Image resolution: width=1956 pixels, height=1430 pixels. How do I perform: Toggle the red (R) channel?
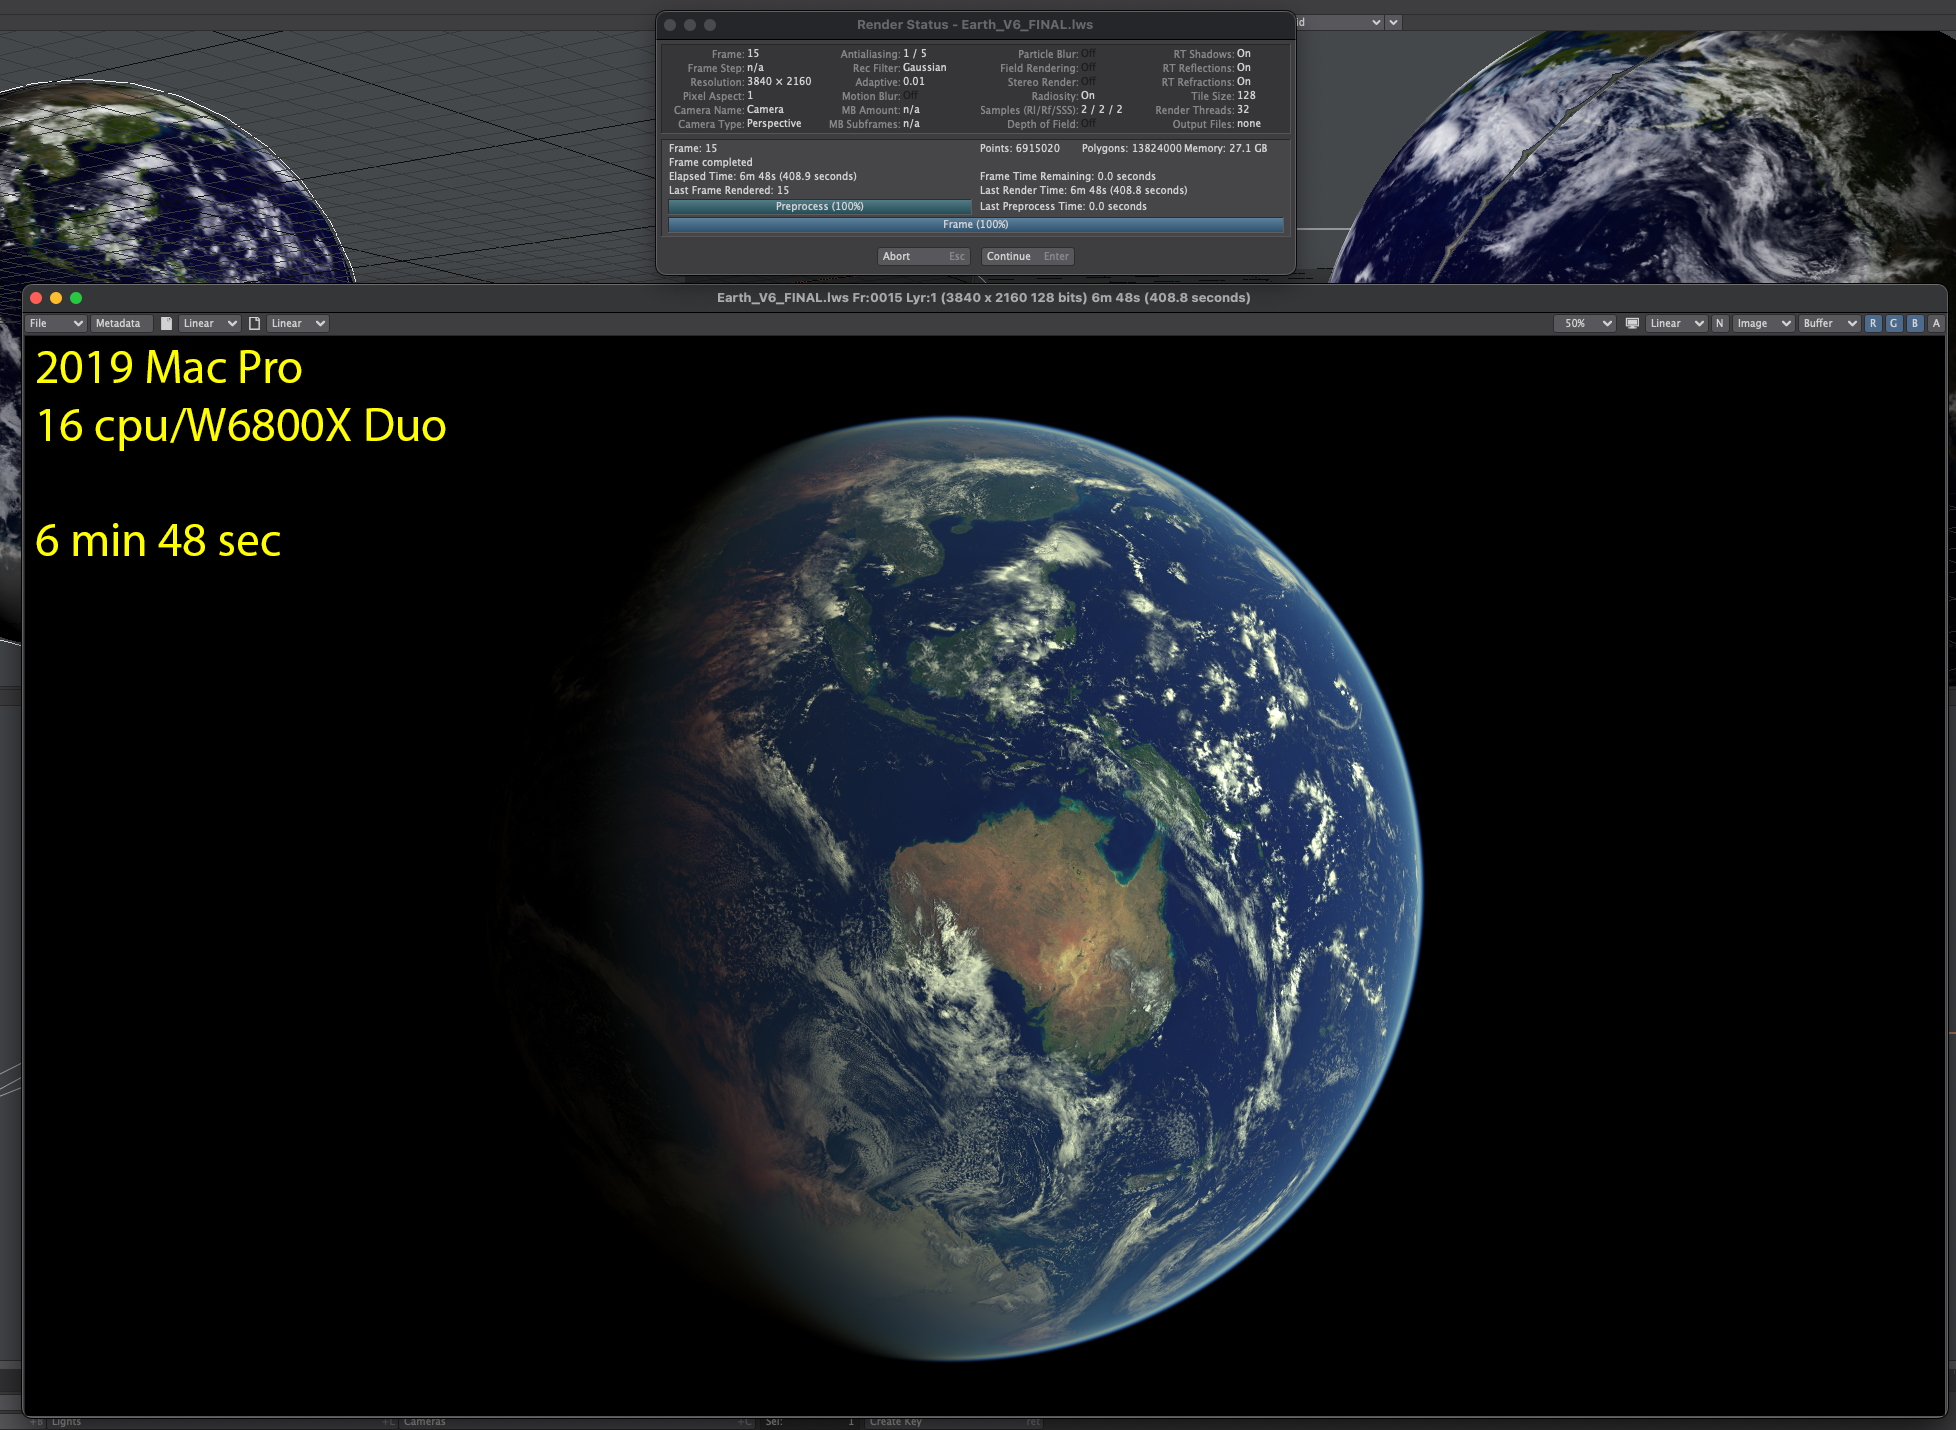[1873, 323]
